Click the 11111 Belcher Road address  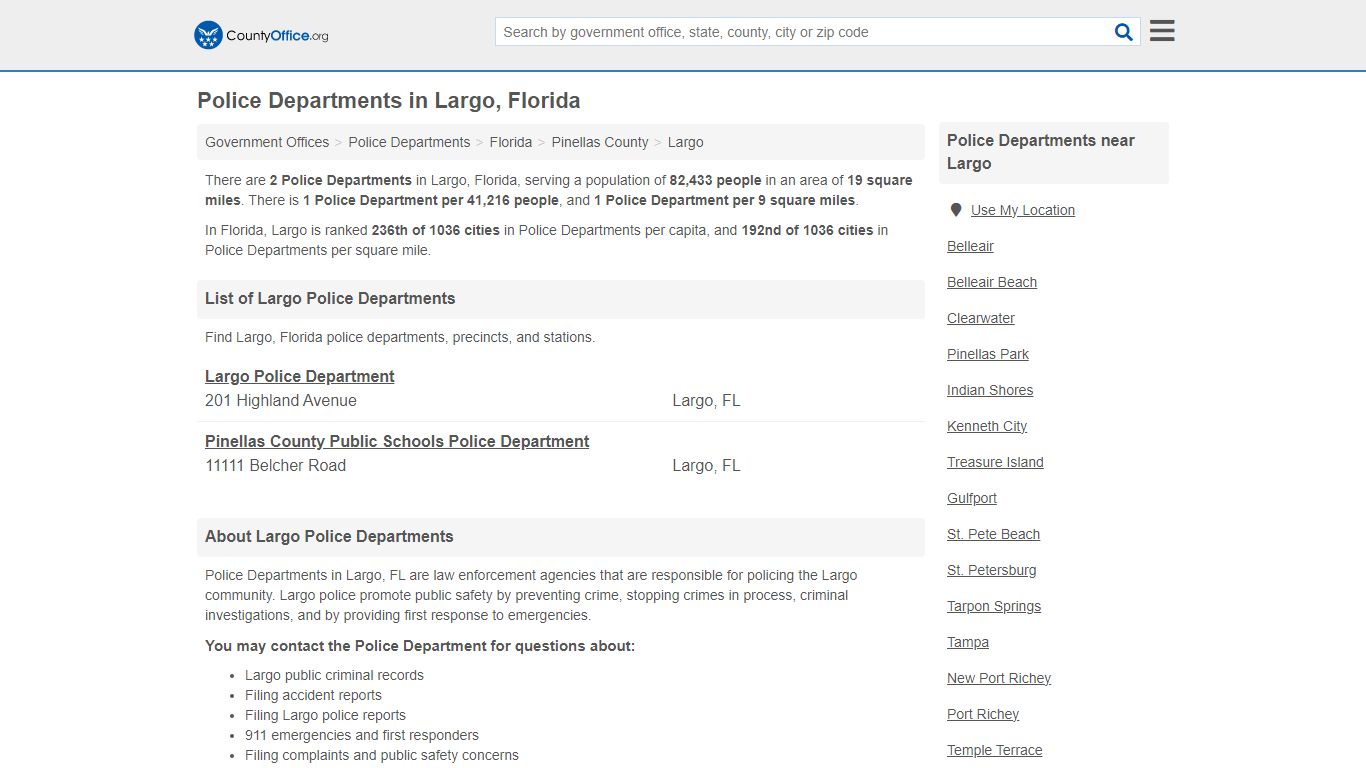276,466
